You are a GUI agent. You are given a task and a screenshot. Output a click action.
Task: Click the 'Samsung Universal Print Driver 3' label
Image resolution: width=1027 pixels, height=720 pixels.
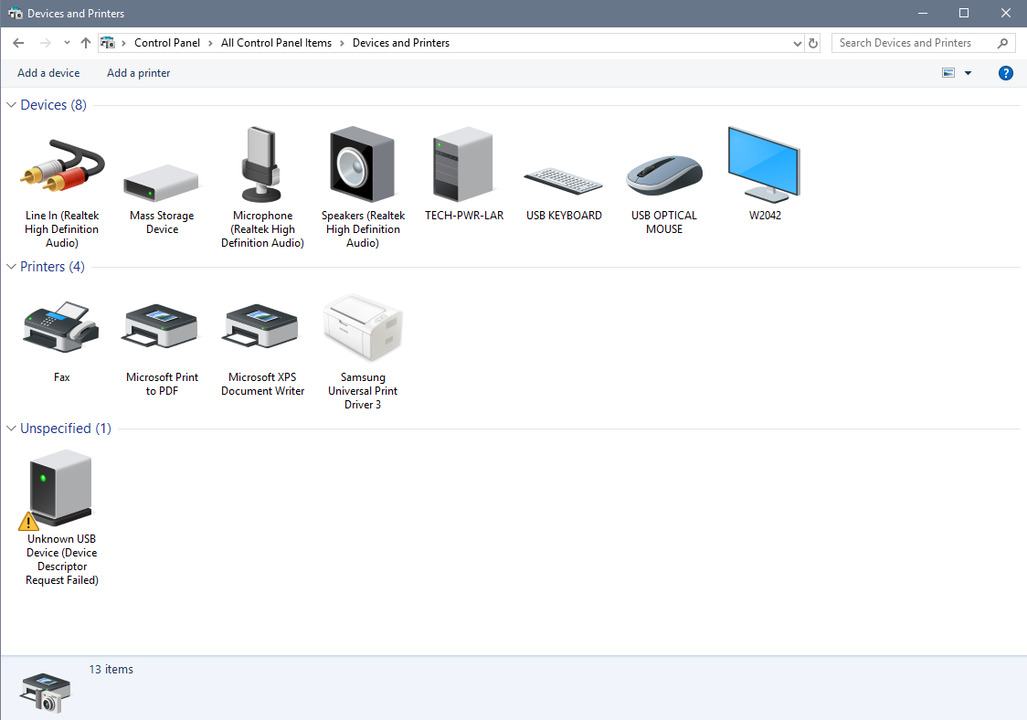[363, 390]
